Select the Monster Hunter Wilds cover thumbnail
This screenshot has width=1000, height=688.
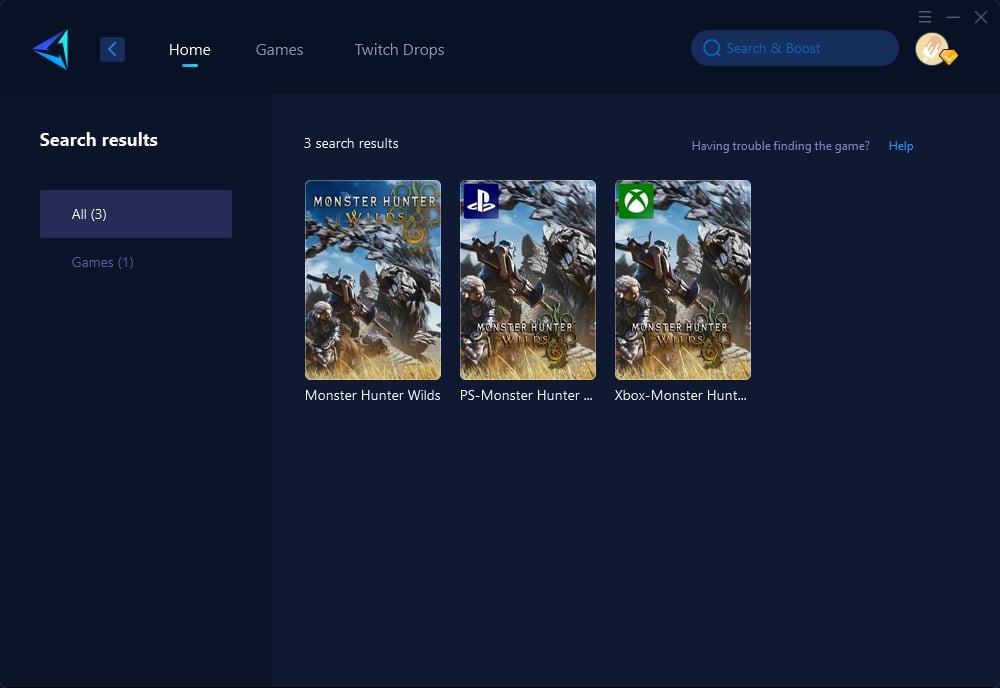coord(373,280)
